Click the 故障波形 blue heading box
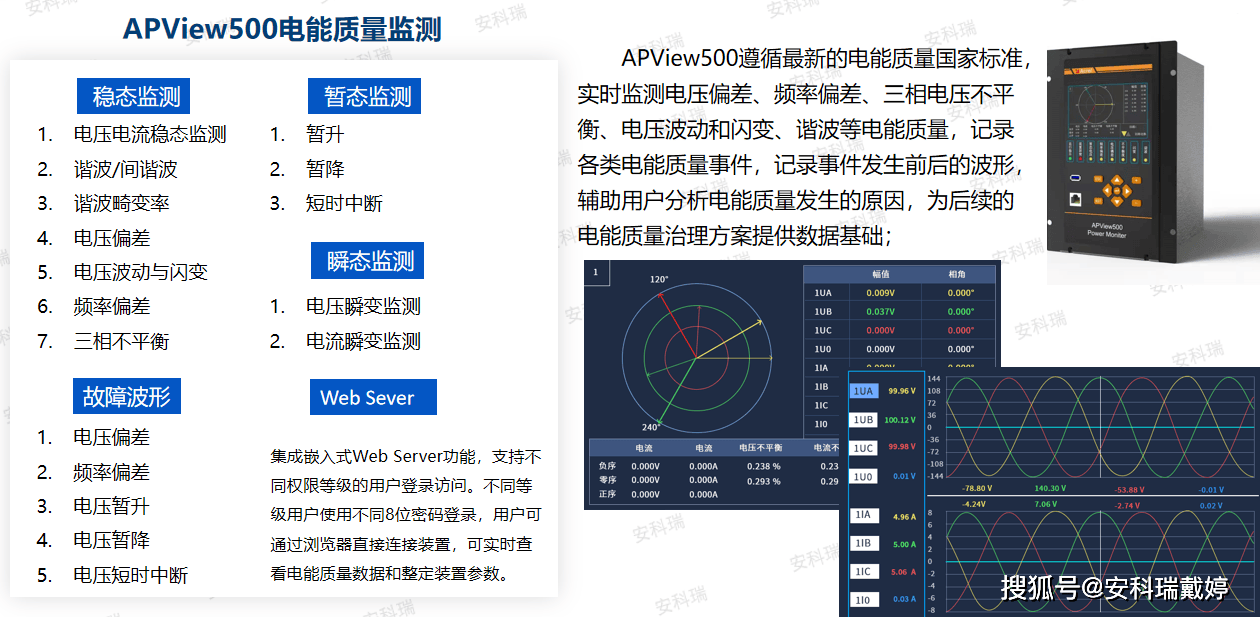The image size is (1260, 617). 127,396
